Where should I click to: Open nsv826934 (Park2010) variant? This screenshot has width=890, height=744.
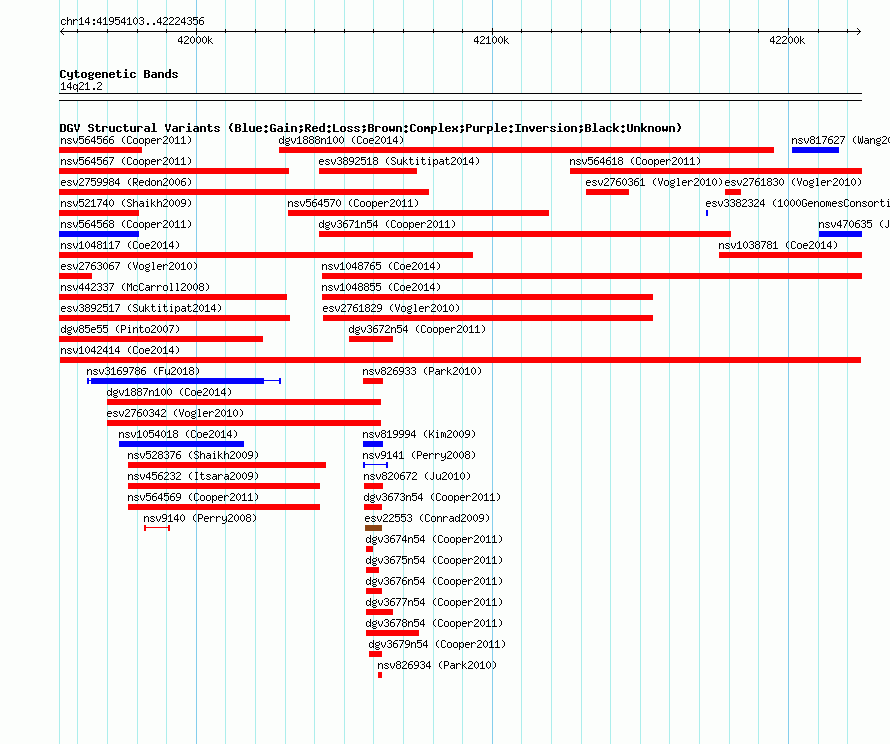436,665
